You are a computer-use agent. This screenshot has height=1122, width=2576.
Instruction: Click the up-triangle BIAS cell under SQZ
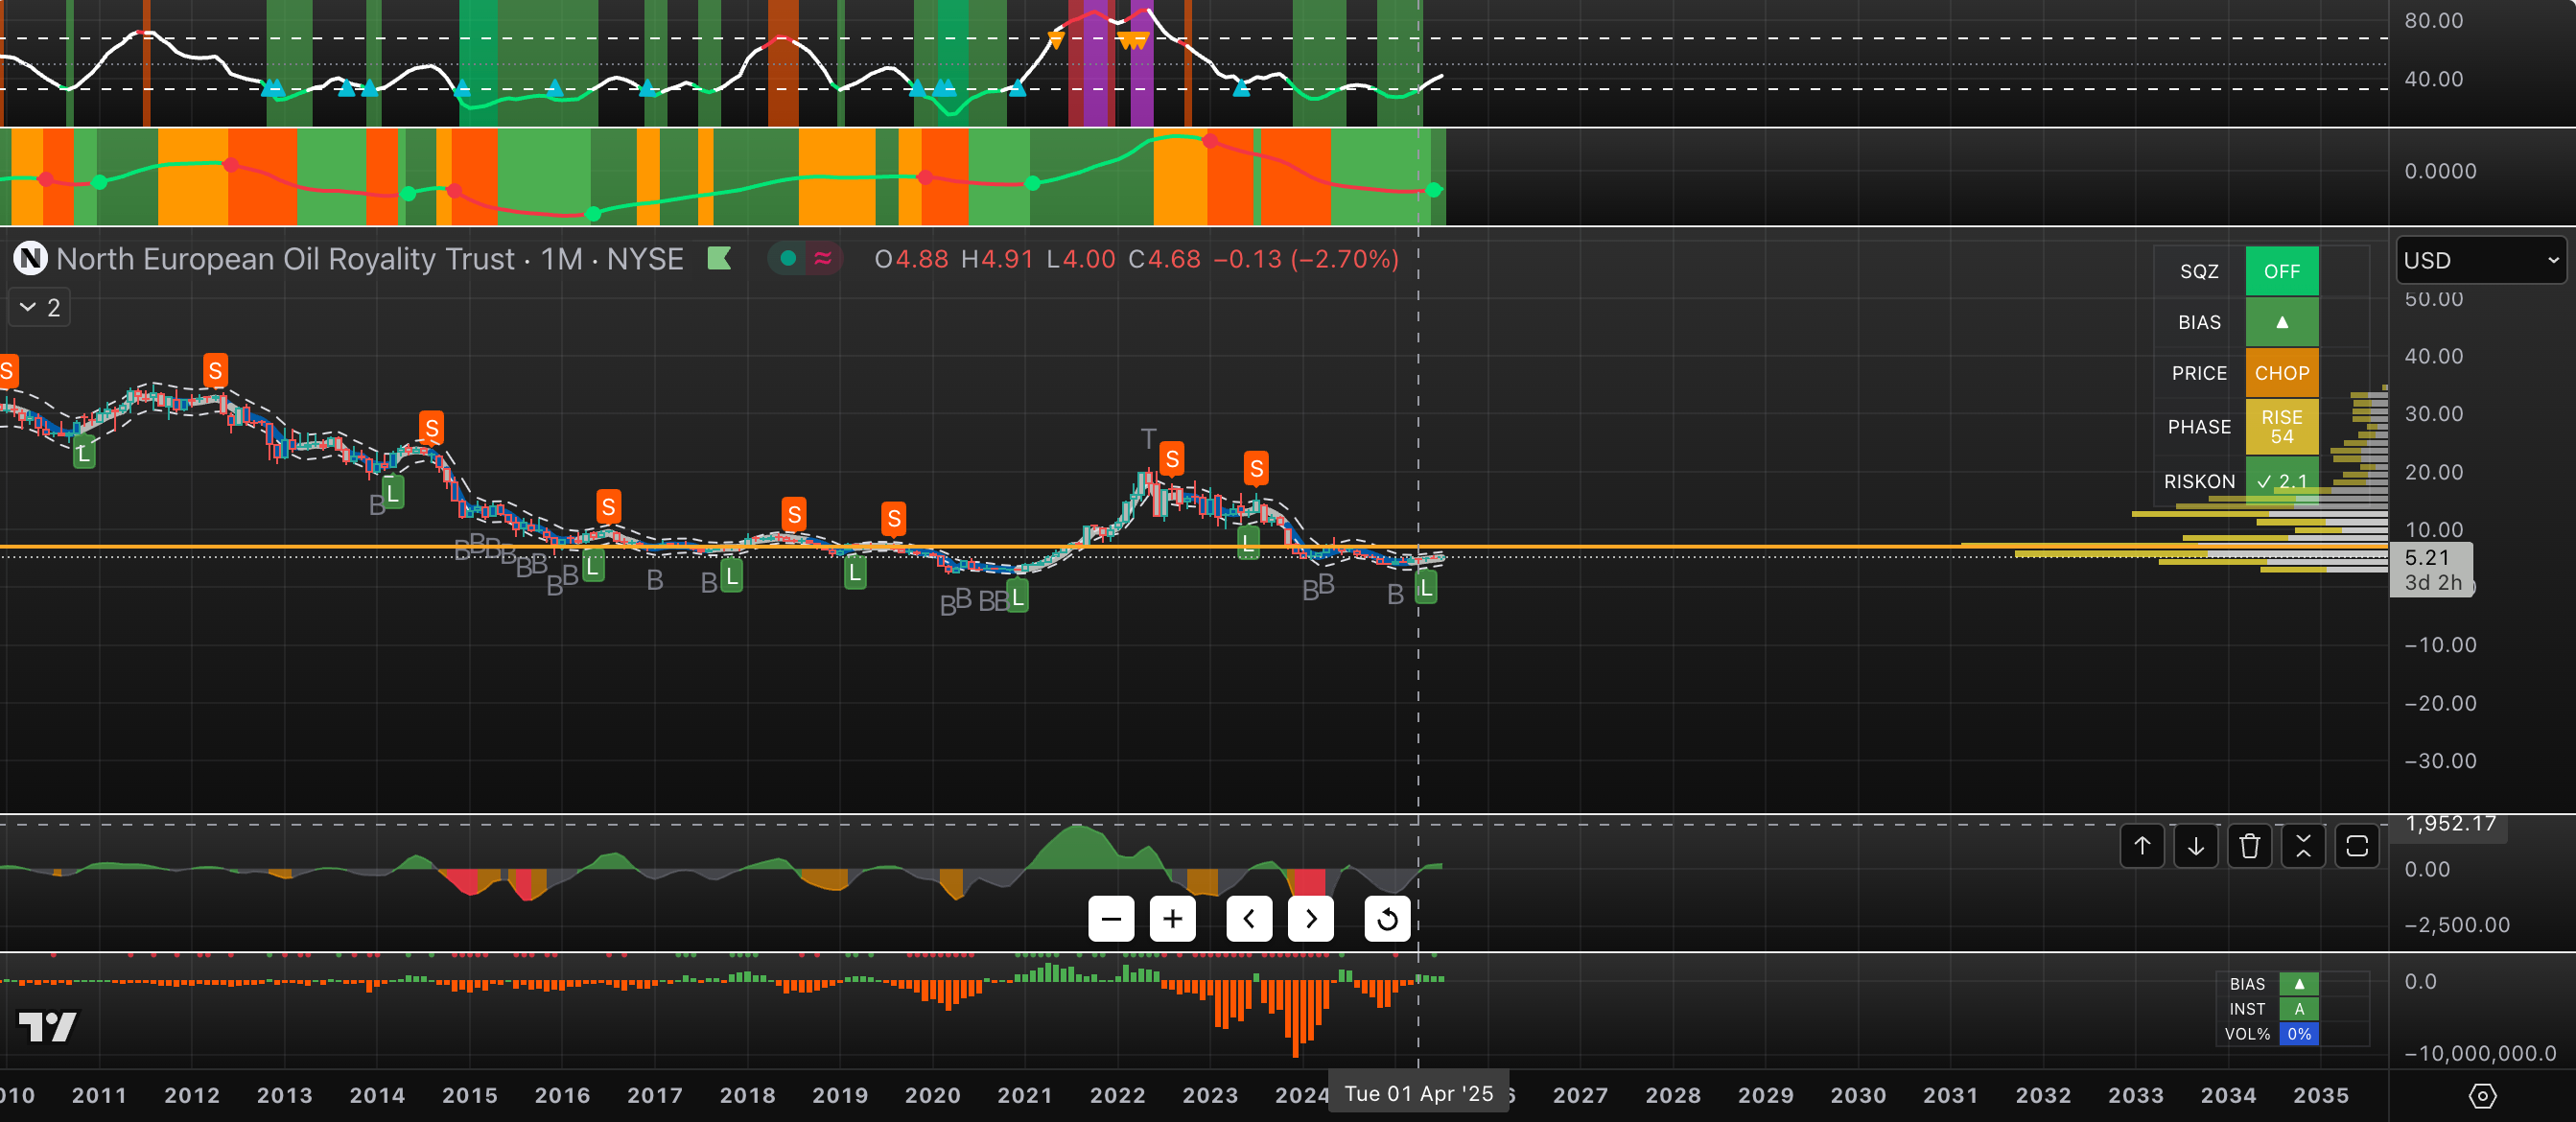click(2282, 322)
